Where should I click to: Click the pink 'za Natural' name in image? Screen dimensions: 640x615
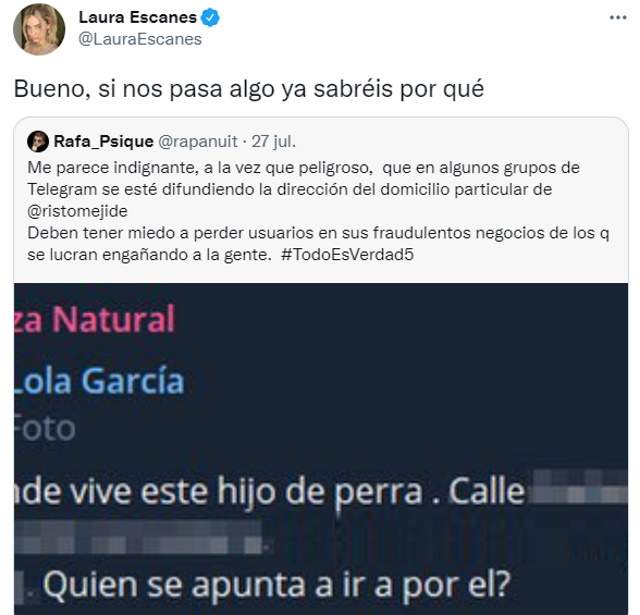coord(95,319)
